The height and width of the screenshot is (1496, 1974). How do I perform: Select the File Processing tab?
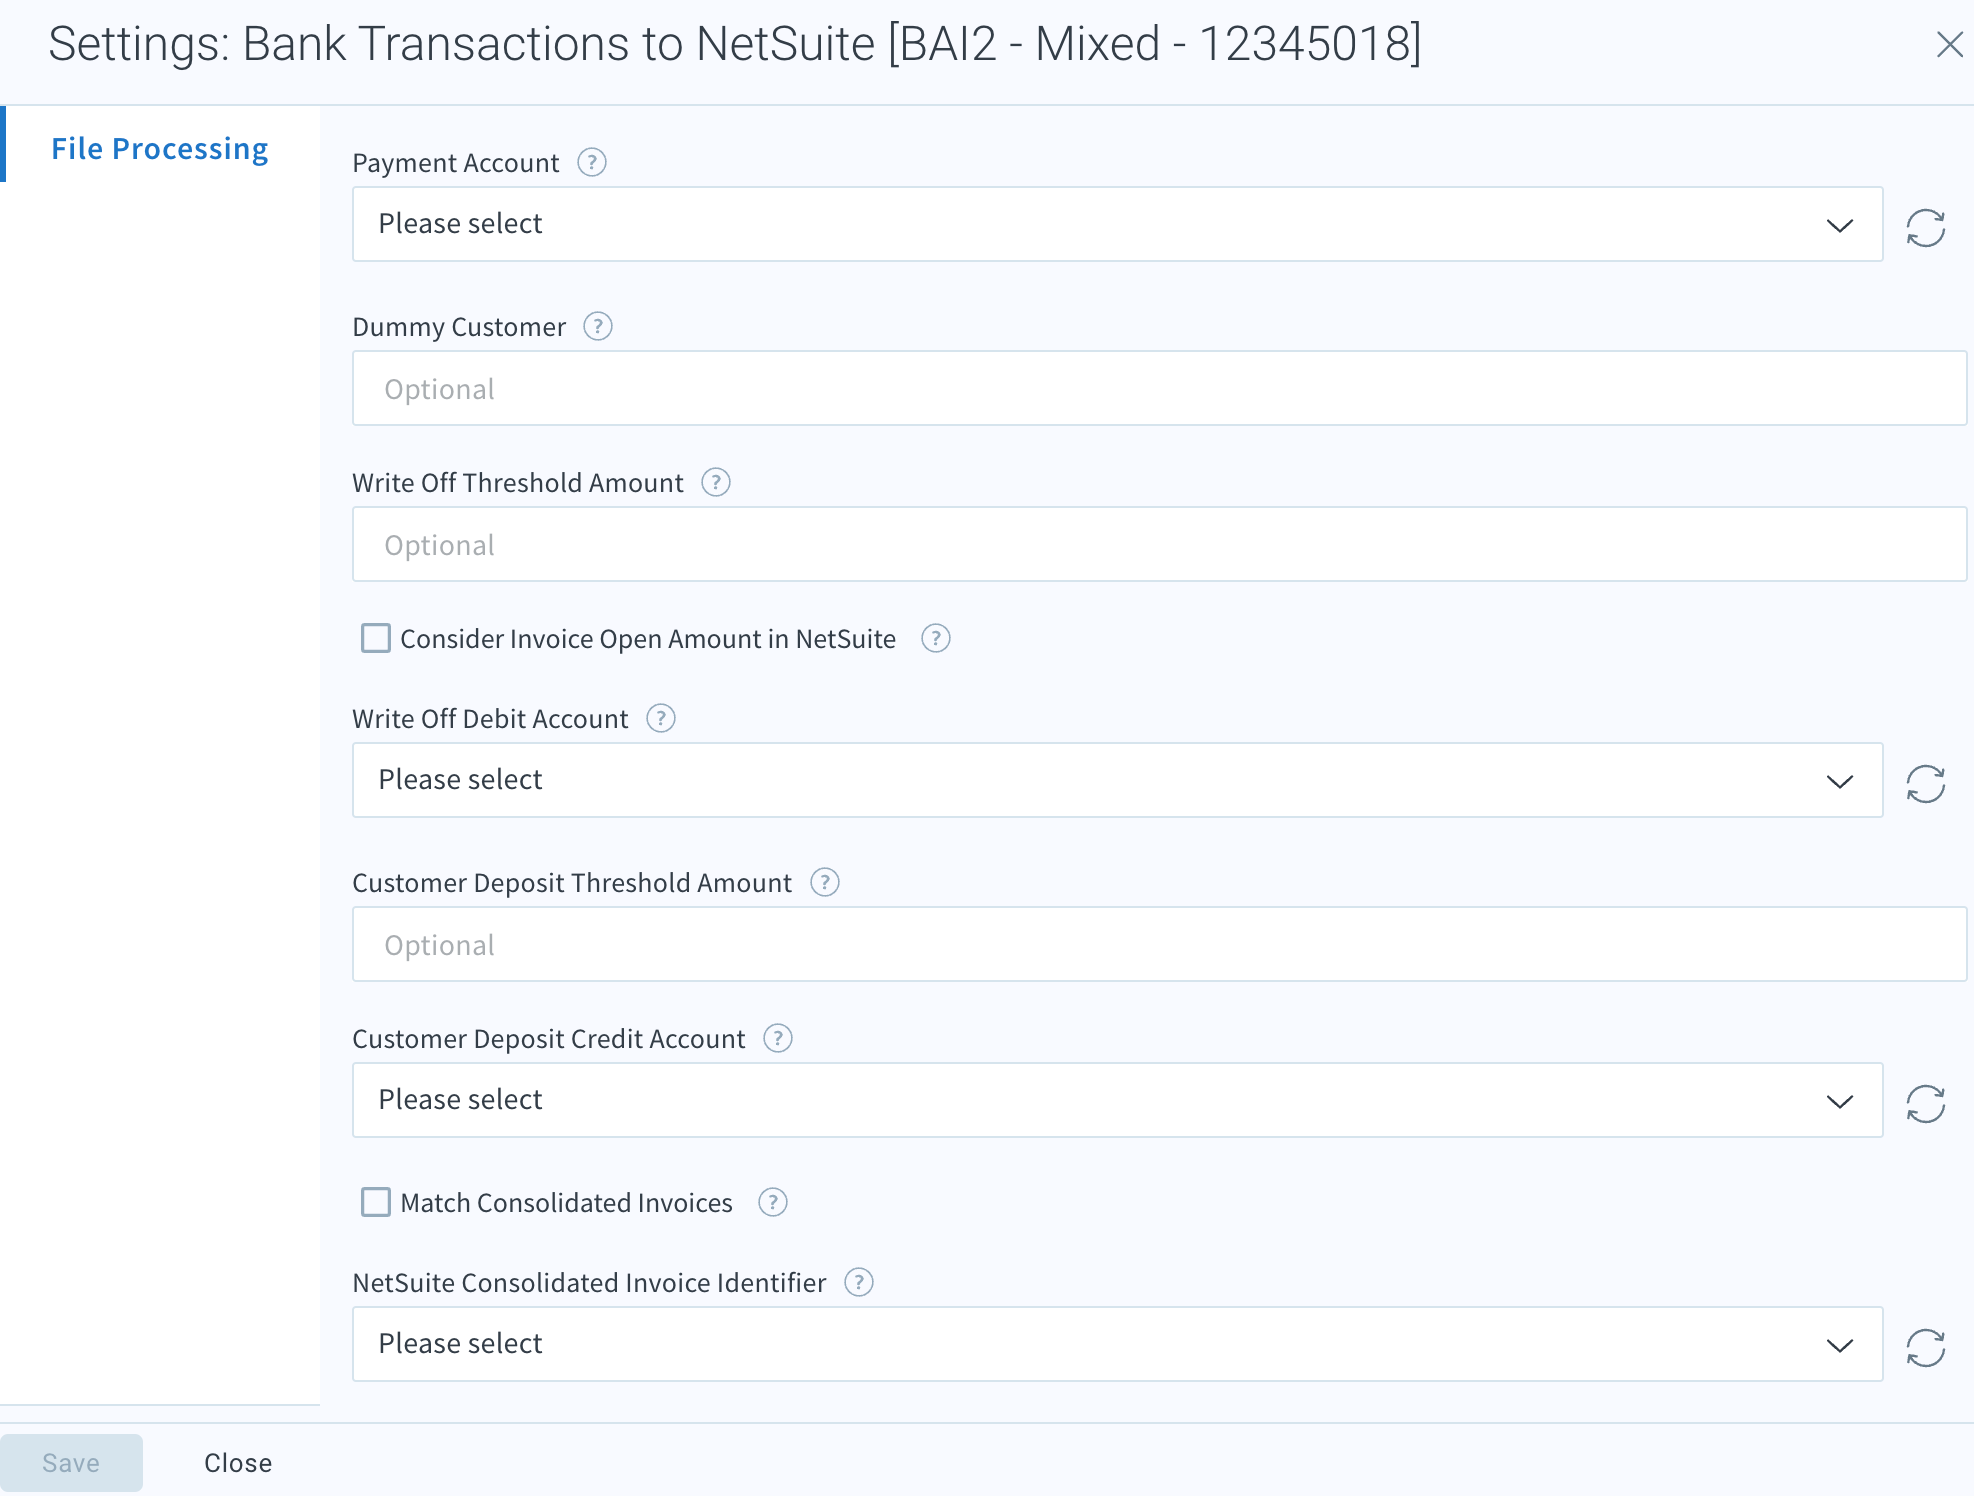click(x=160, y=148)
